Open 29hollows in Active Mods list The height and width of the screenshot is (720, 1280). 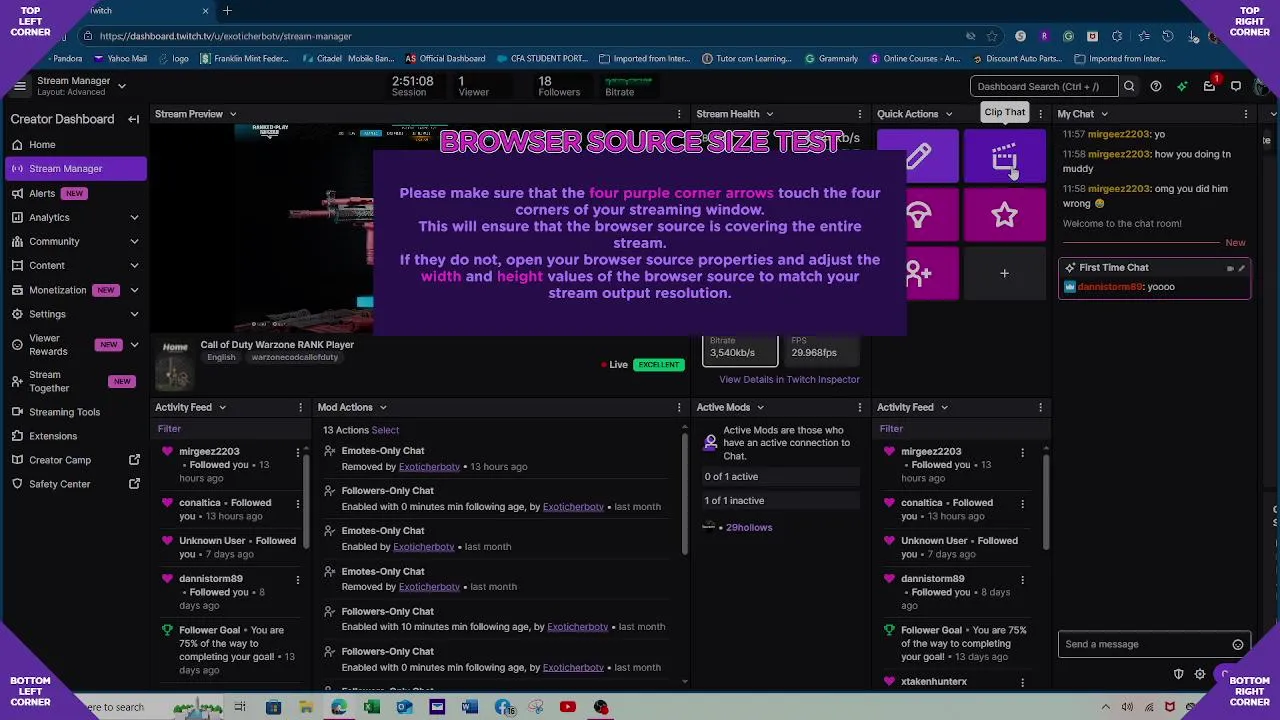point(749,527)
